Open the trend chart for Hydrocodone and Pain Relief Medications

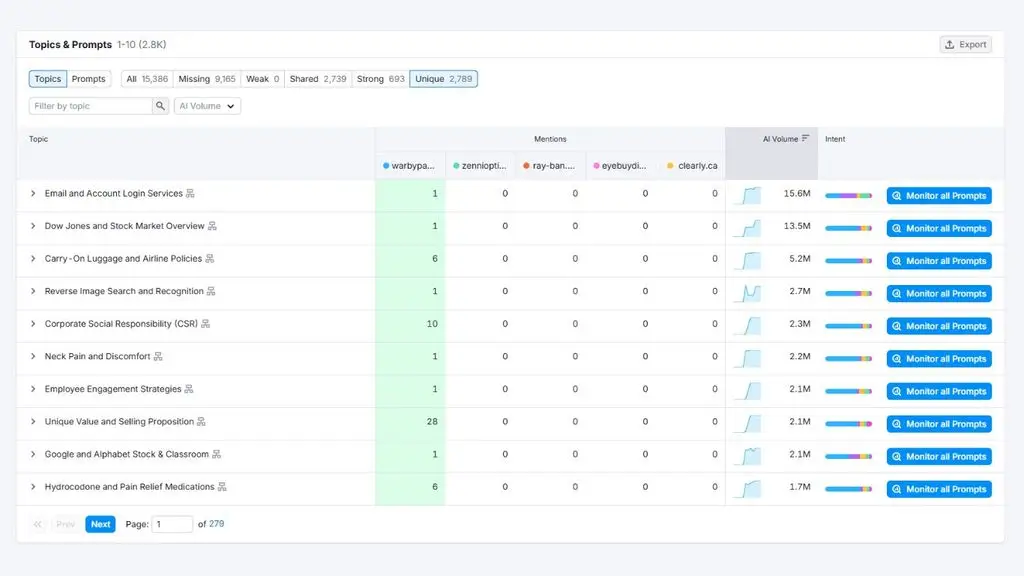[x=748, y=488]
